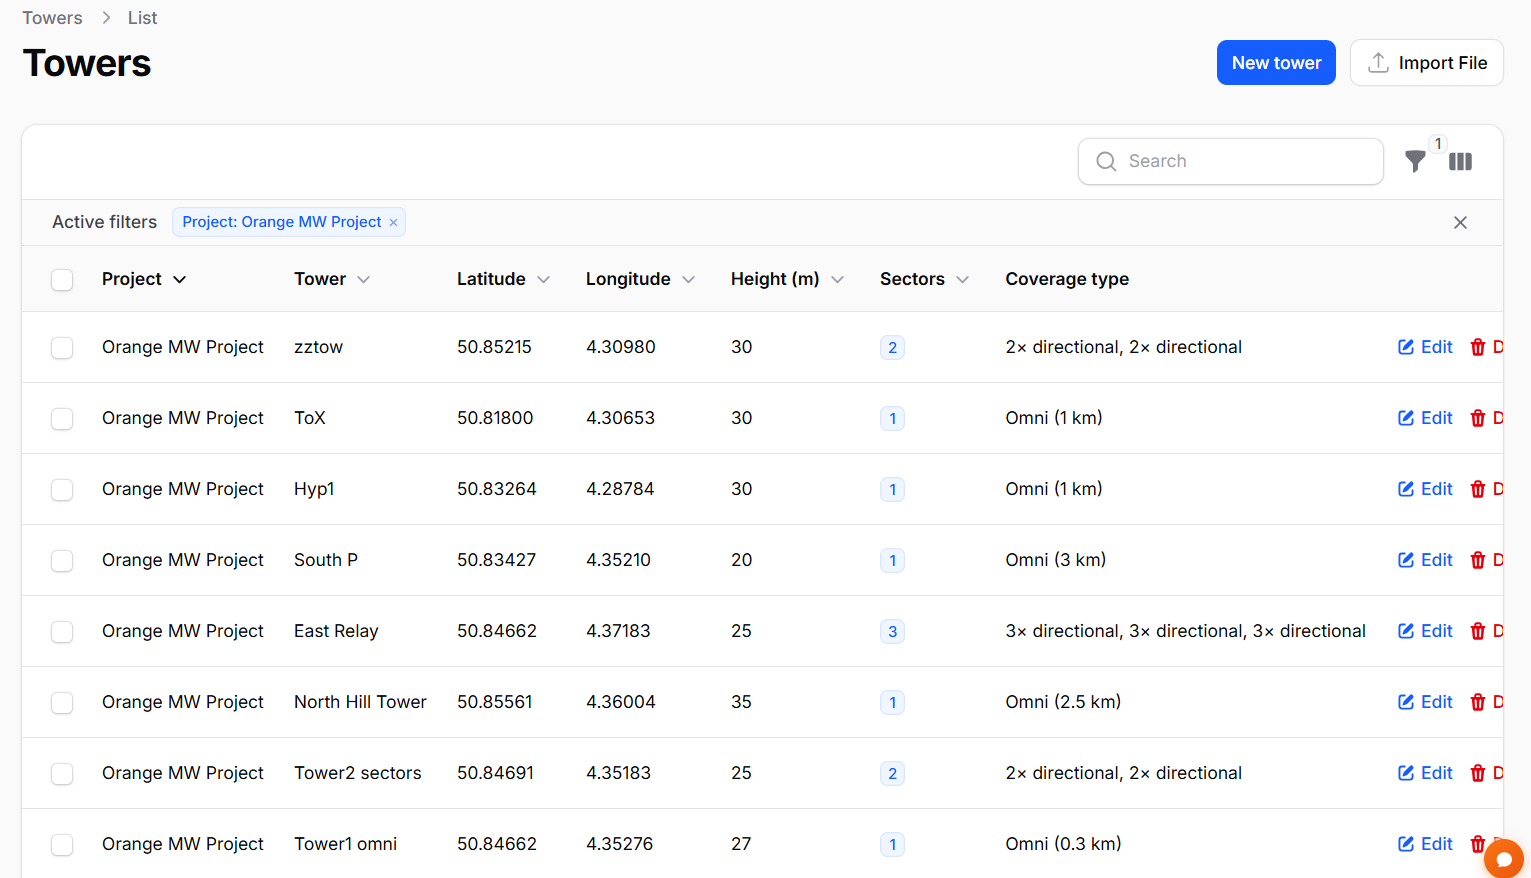Image resolution: width=1531 pixels, height=878 pixels.
Task: Delete the ToX tower row
Action: (1486, 418)
